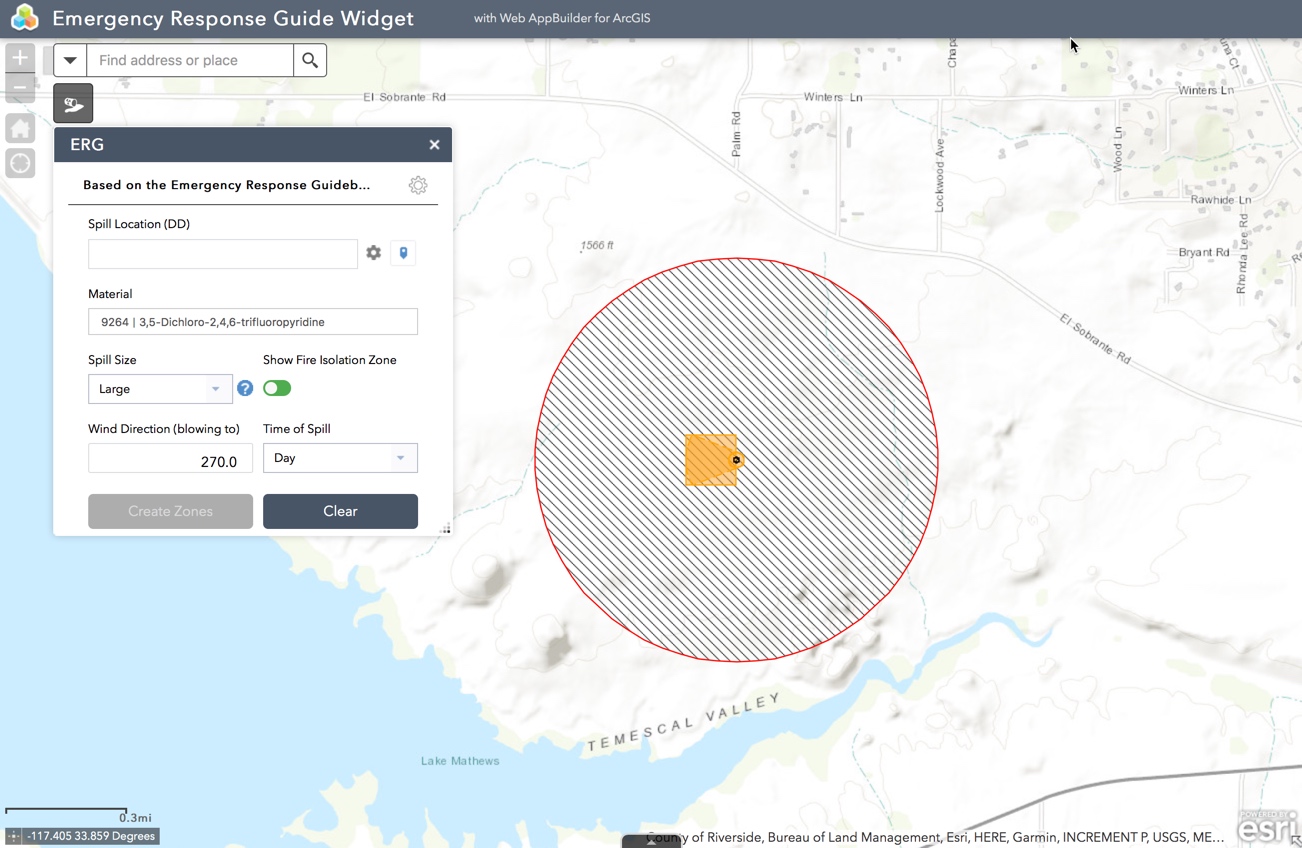1302x848 pixels.
Task: Click the "Based on the Emergency Response Guideb..." heading
Action: 227,185
